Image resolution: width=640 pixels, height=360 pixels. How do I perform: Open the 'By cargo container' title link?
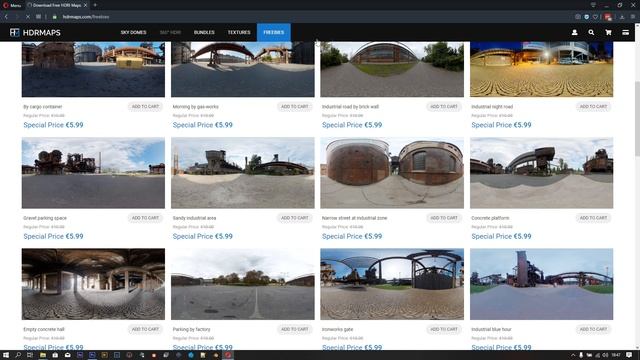42,107
